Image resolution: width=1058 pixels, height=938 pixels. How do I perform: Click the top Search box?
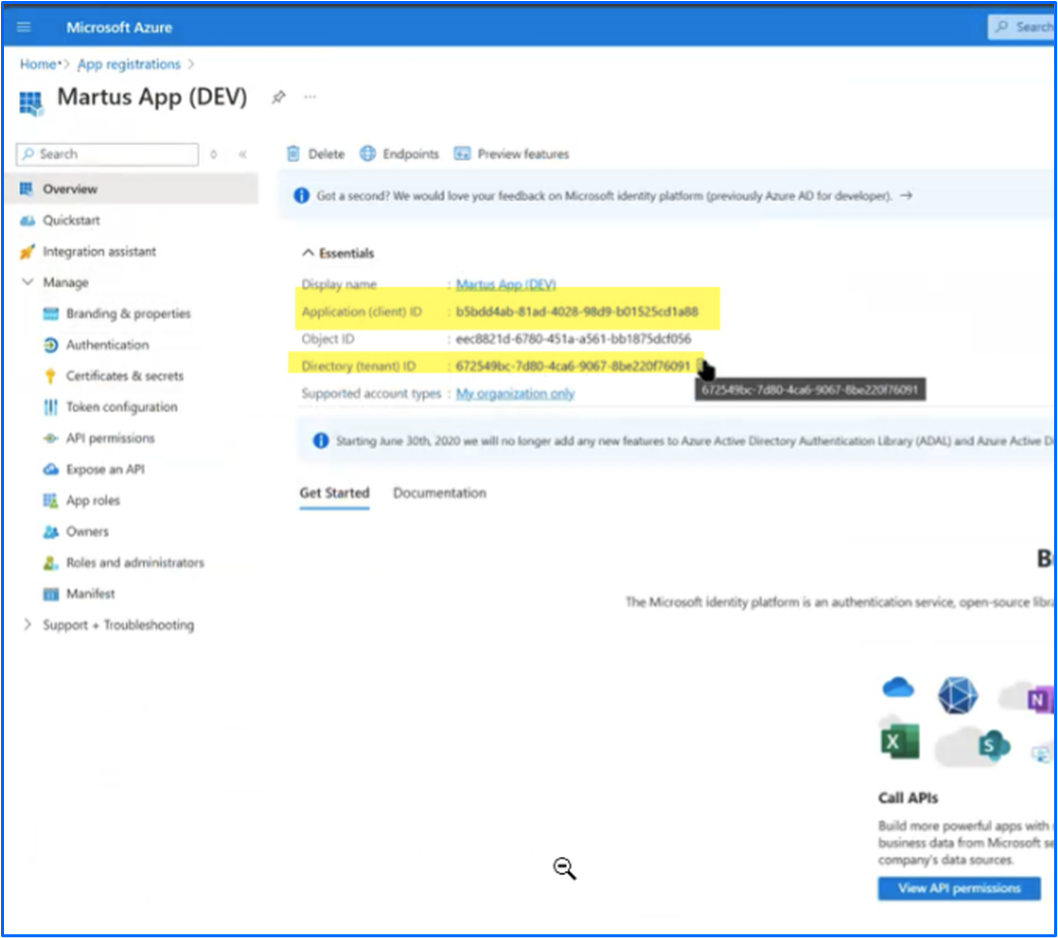tap(1022, 27)
